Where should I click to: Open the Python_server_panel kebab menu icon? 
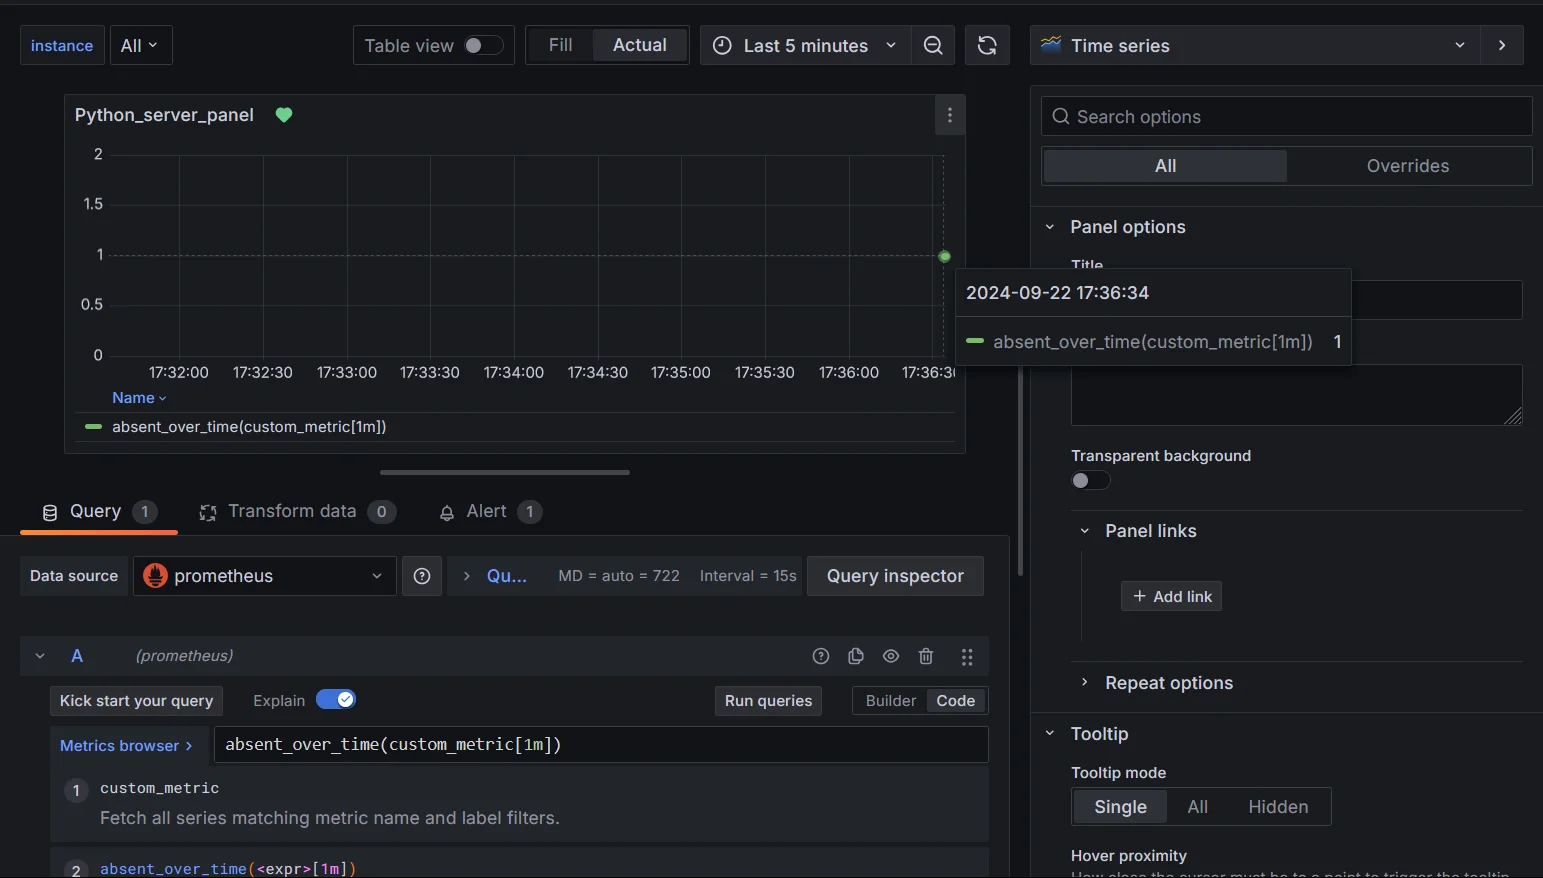click(x=950, y=115)
